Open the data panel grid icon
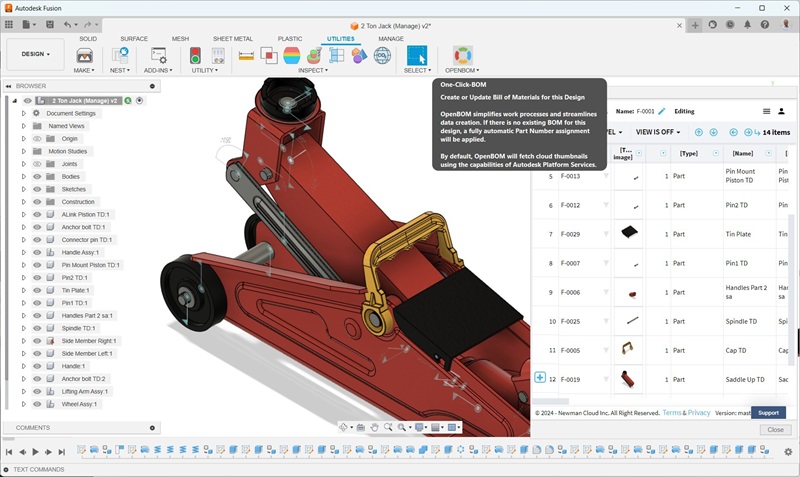The width and height of the screenshot is (800, 477). click(9, 24)
